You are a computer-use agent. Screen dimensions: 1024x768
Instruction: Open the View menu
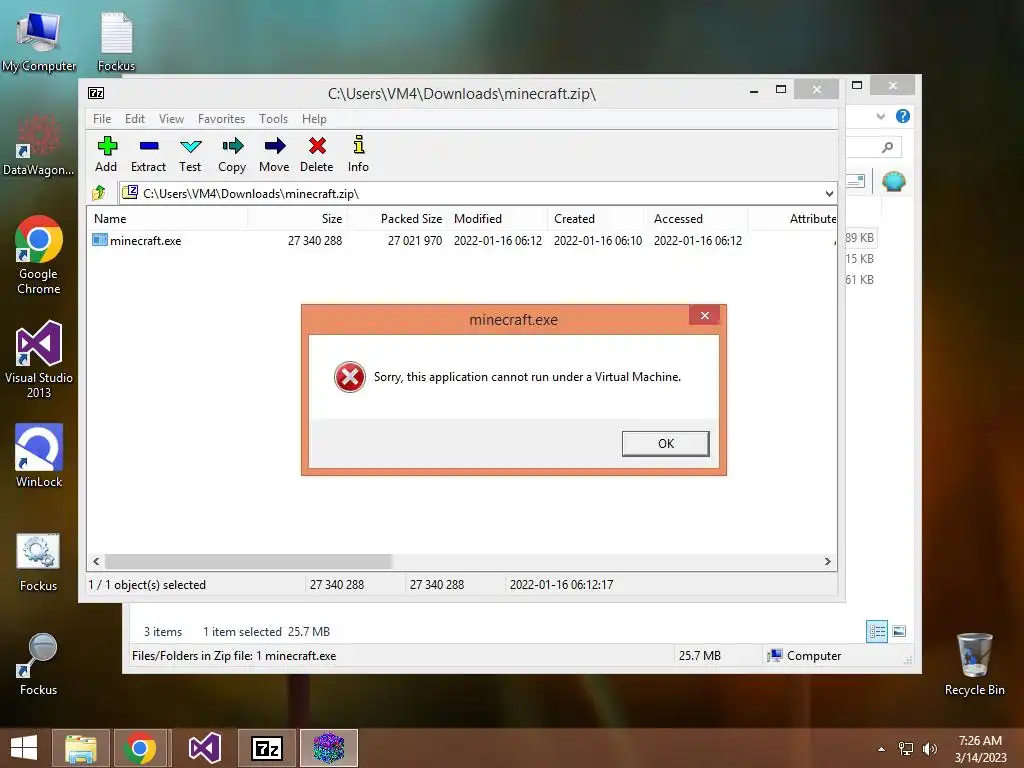[x=172, y=119]
